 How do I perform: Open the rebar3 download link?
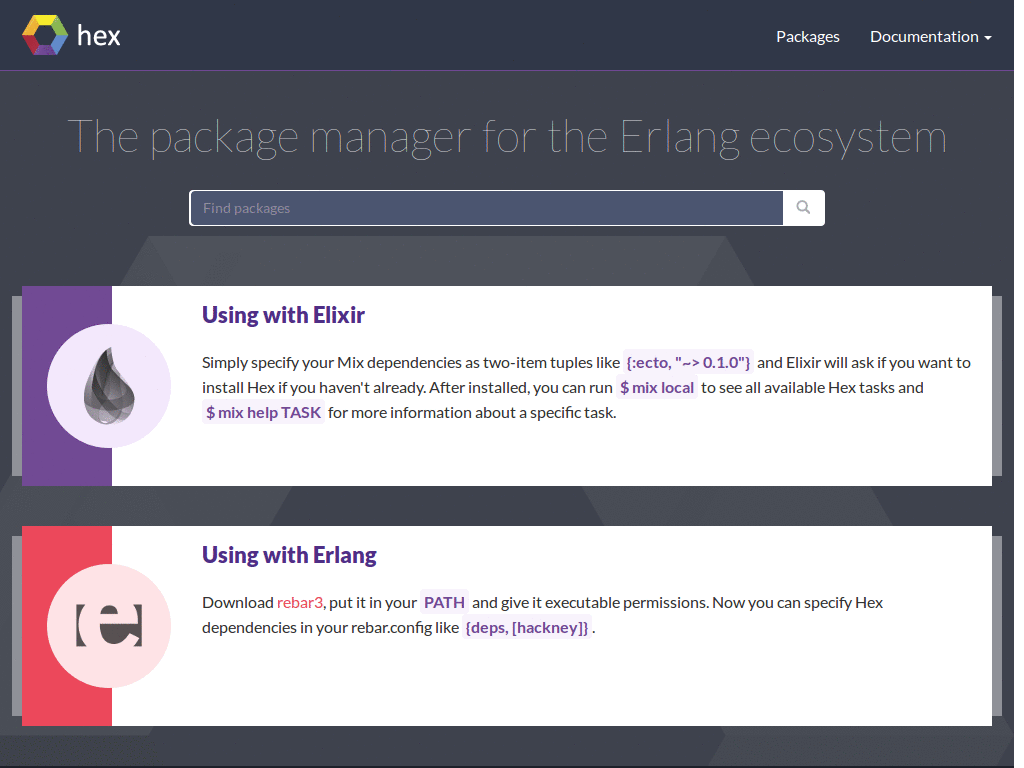pyautogui.click(x=300, y=602)
